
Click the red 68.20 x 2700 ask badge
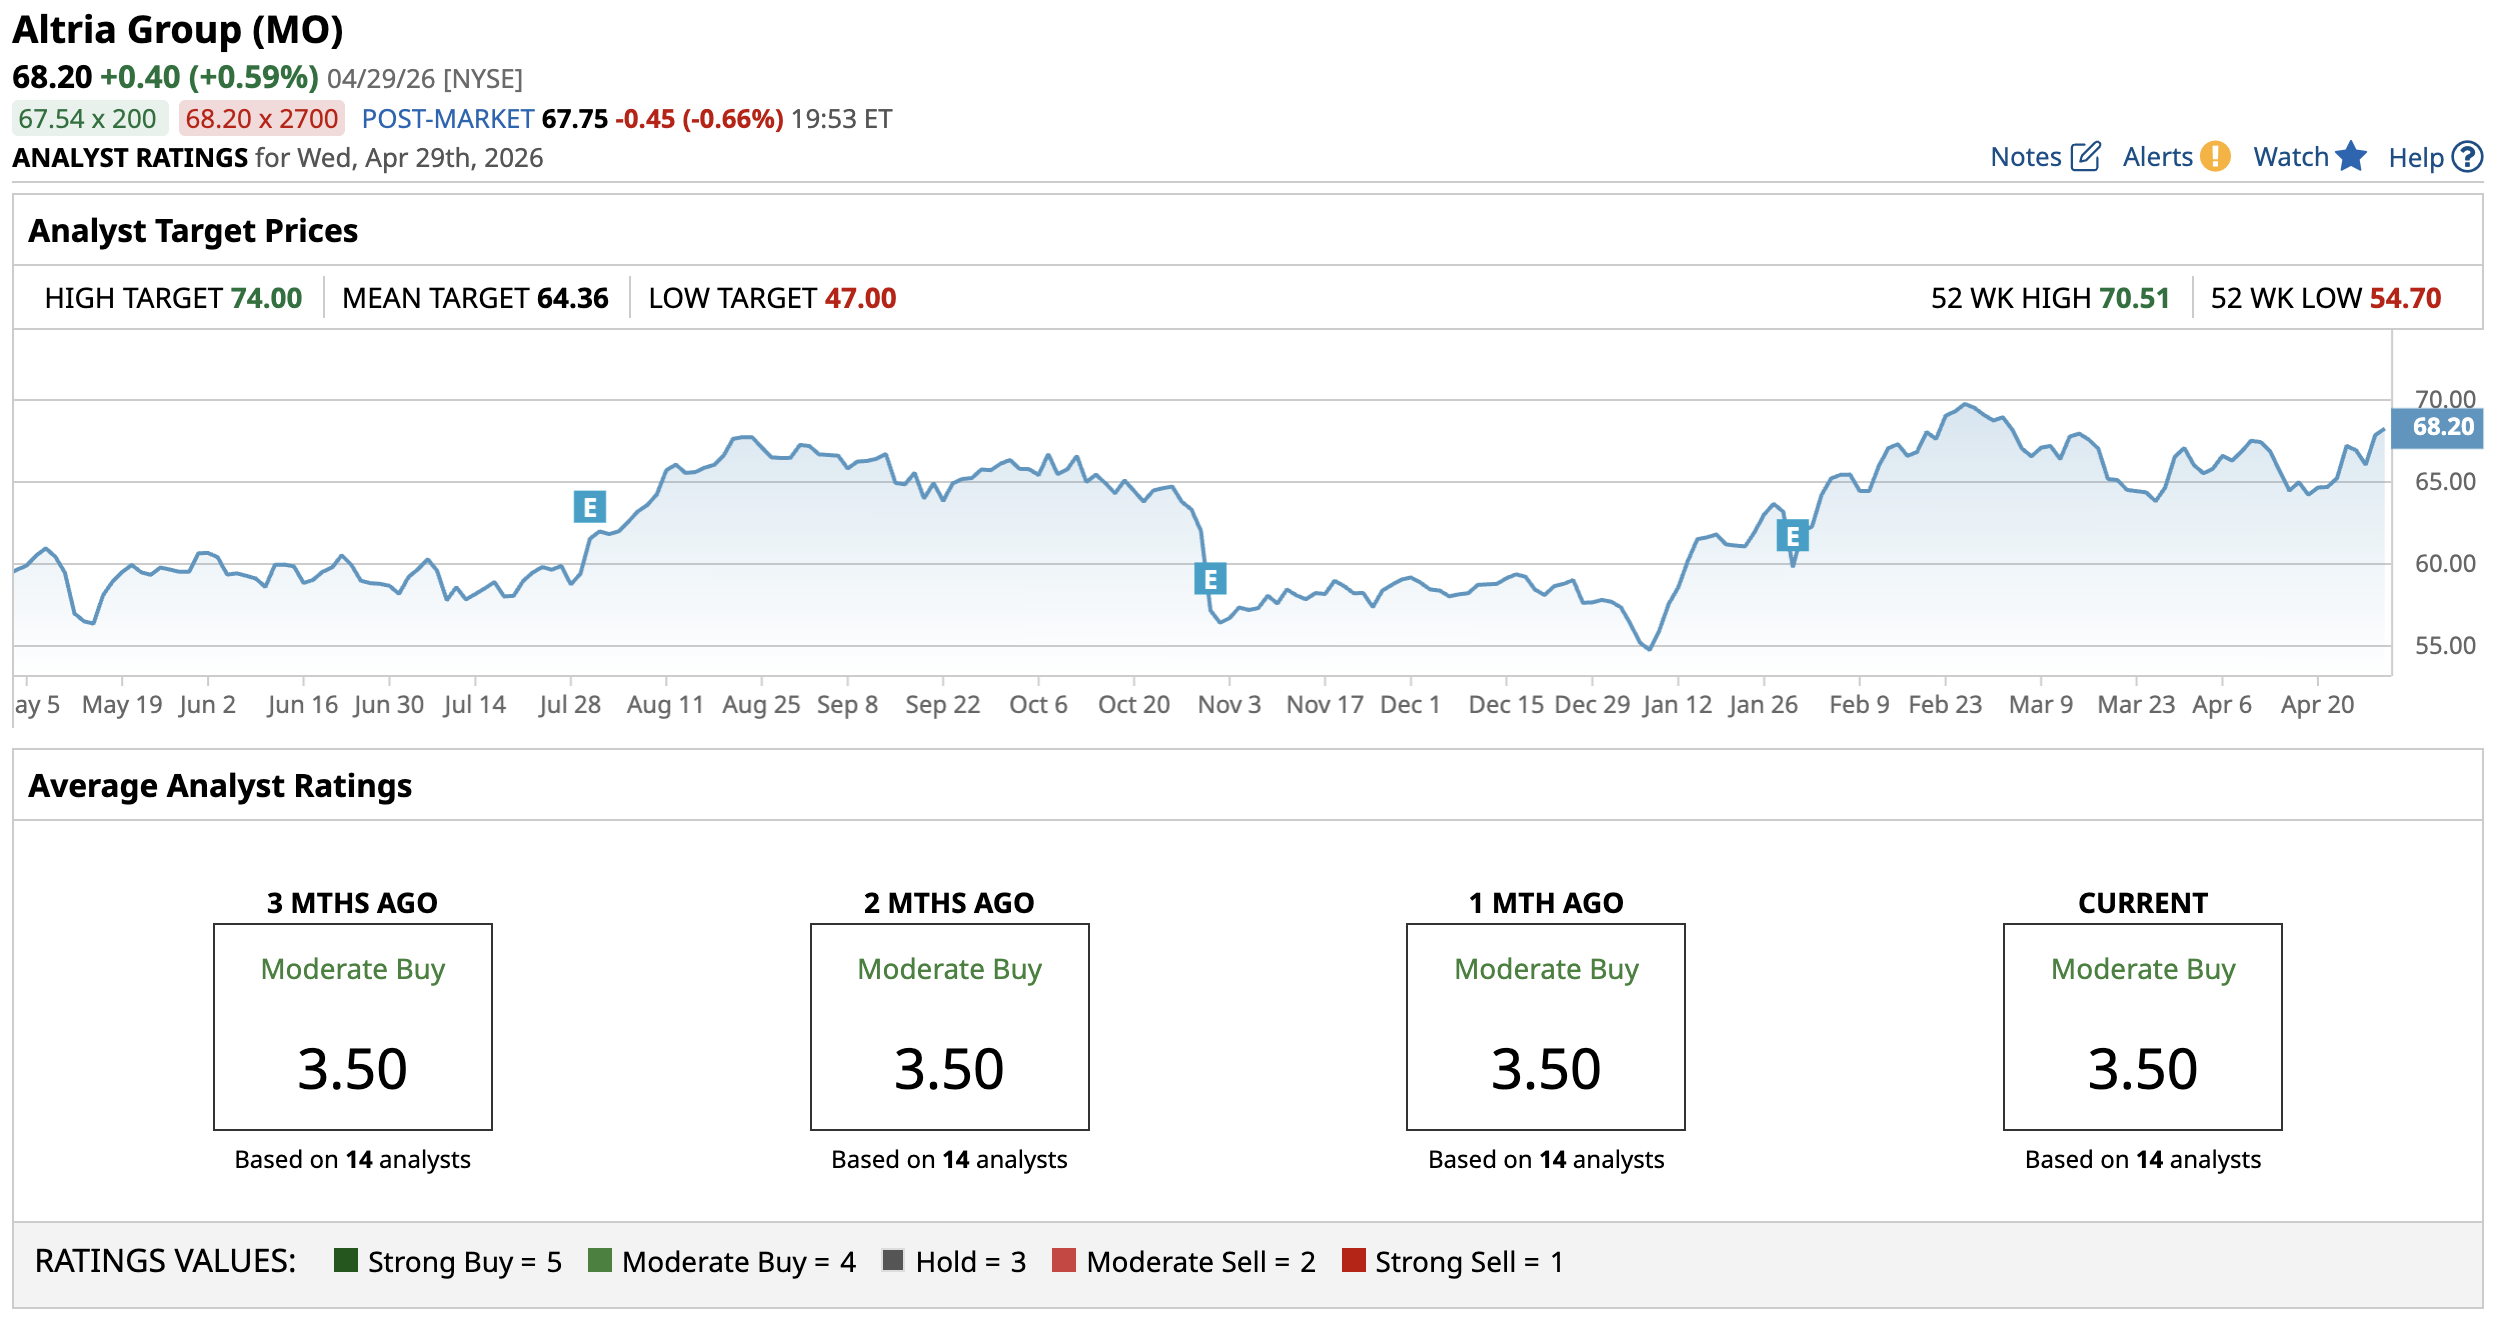262,119
